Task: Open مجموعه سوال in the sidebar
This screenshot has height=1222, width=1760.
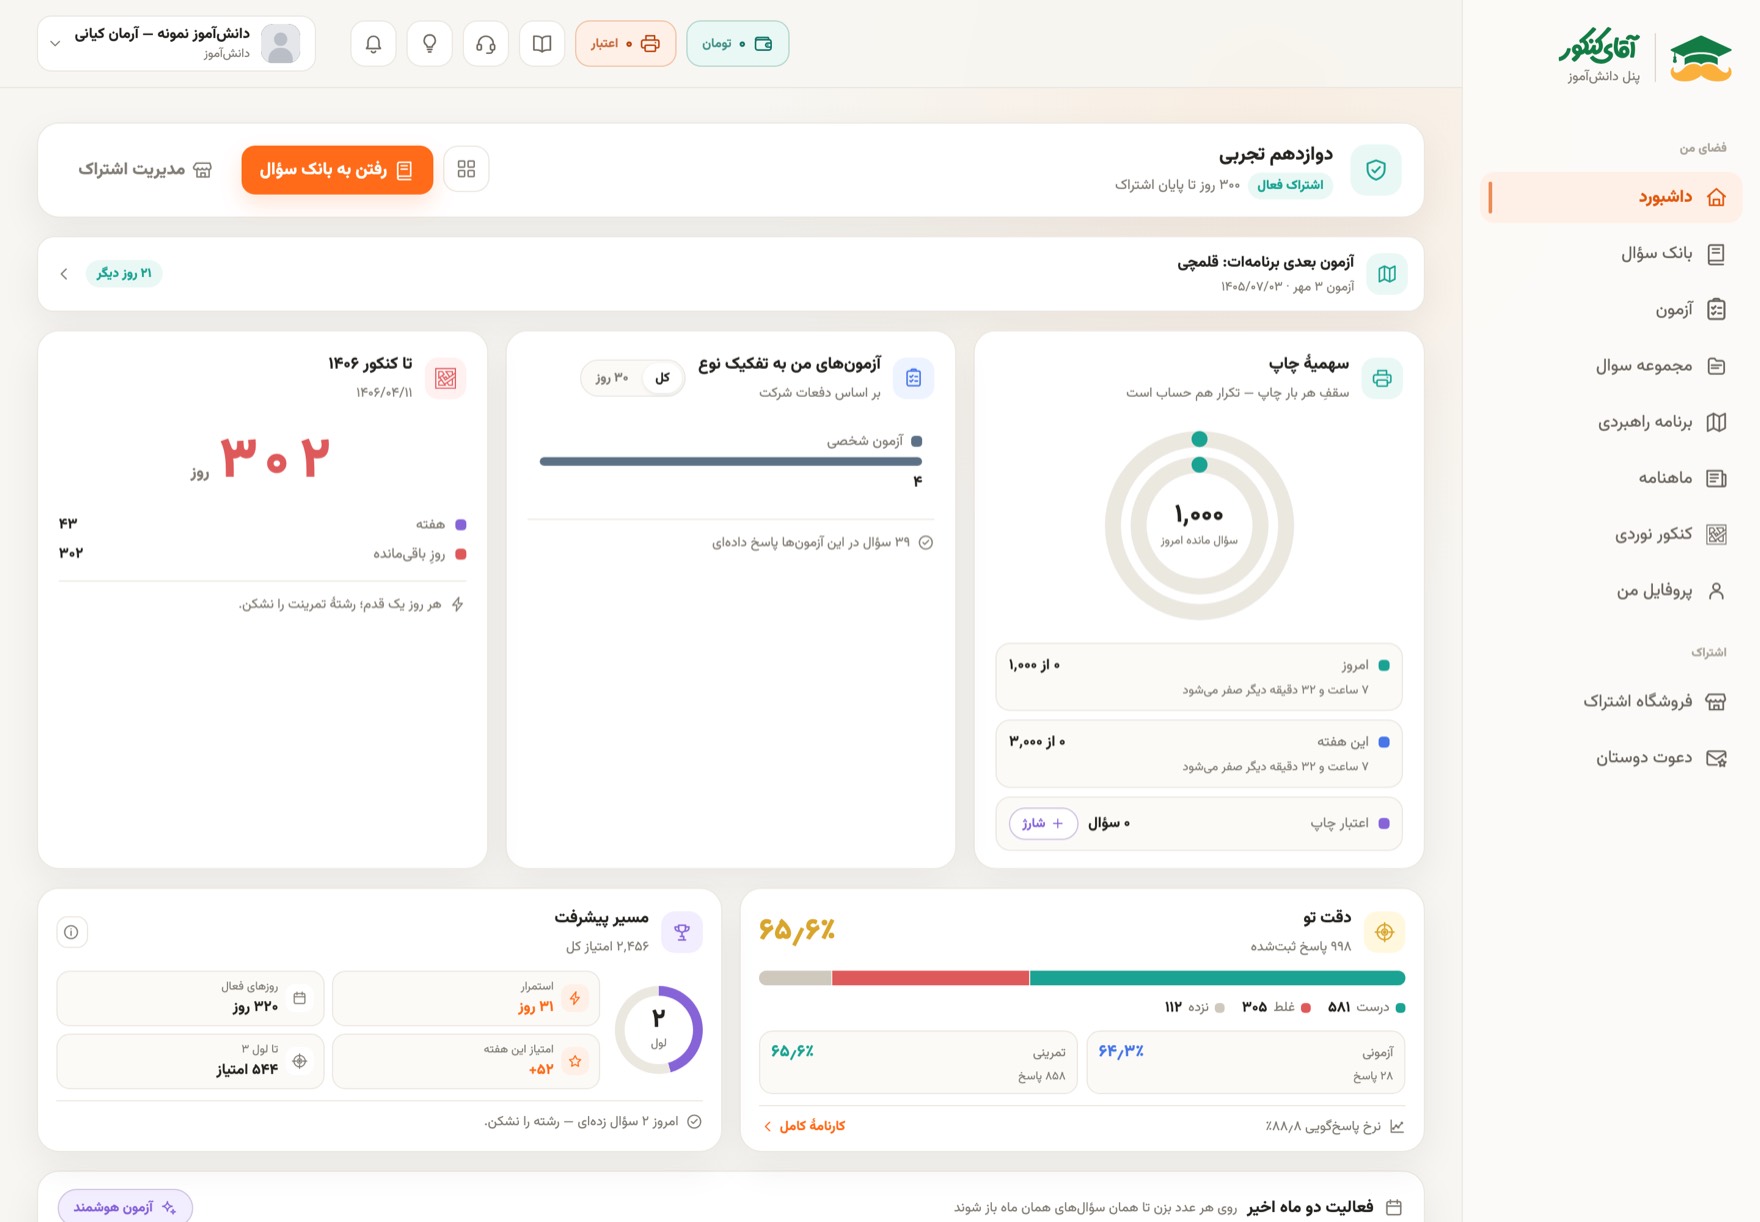Action: click(1611, 366)
